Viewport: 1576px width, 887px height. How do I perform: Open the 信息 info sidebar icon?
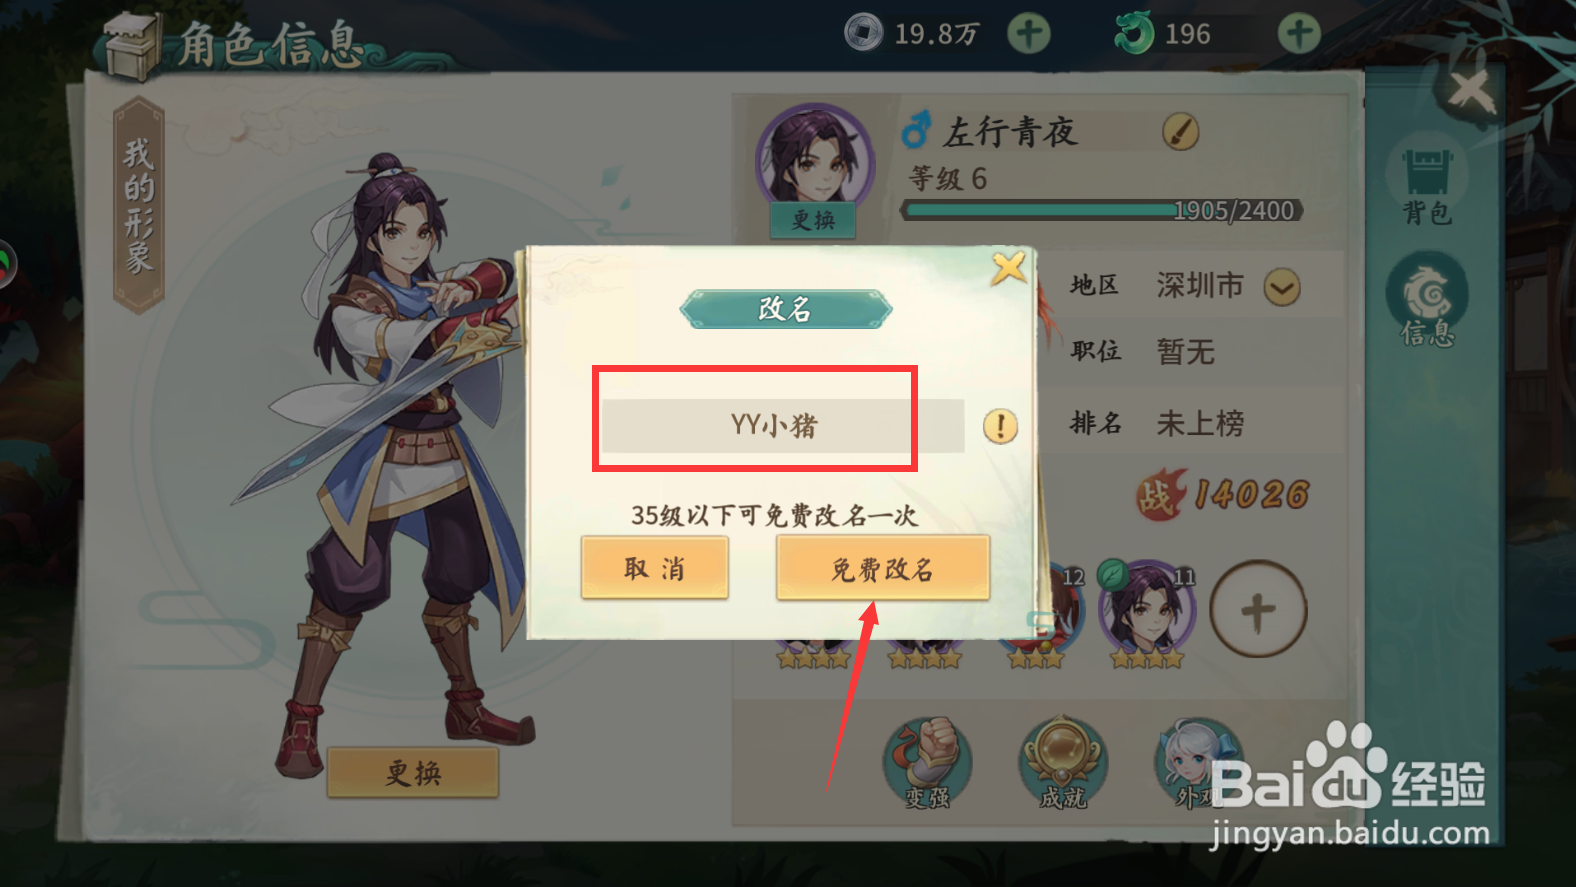[1427, 300]
